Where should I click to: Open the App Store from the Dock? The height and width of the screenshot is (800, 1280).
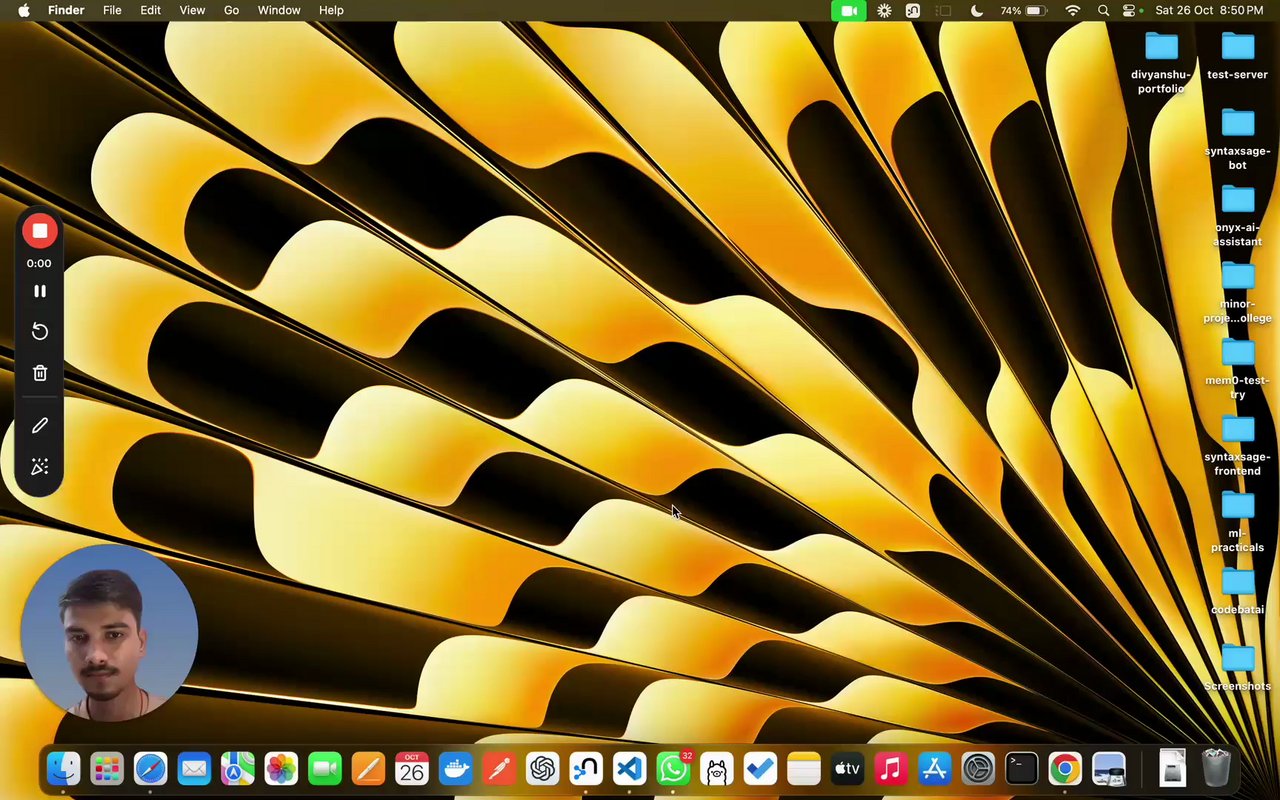coord(934,768)
